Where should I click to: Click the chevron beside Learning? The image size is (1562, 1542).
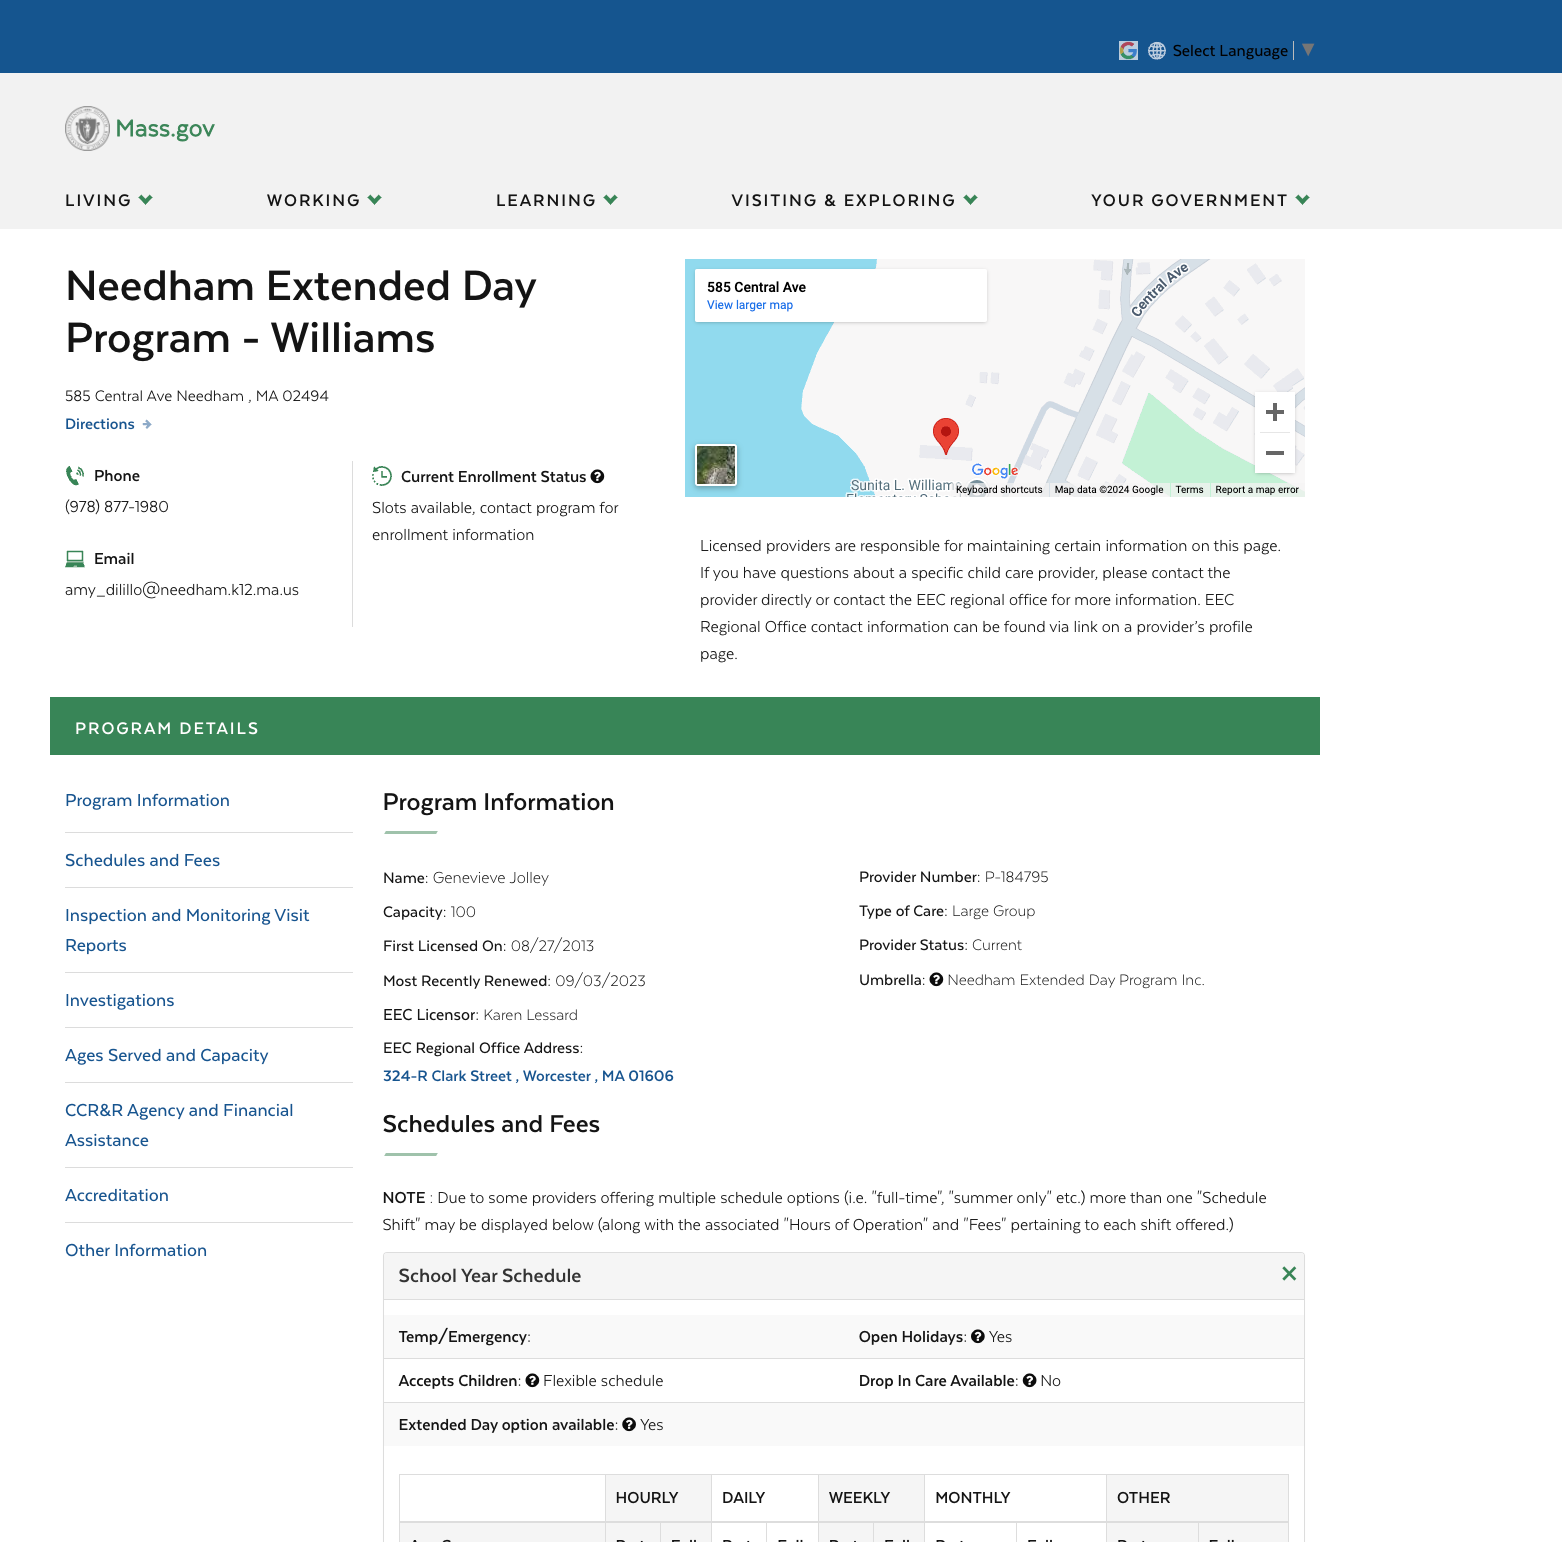pyautogui.click(x=611, y=200)
